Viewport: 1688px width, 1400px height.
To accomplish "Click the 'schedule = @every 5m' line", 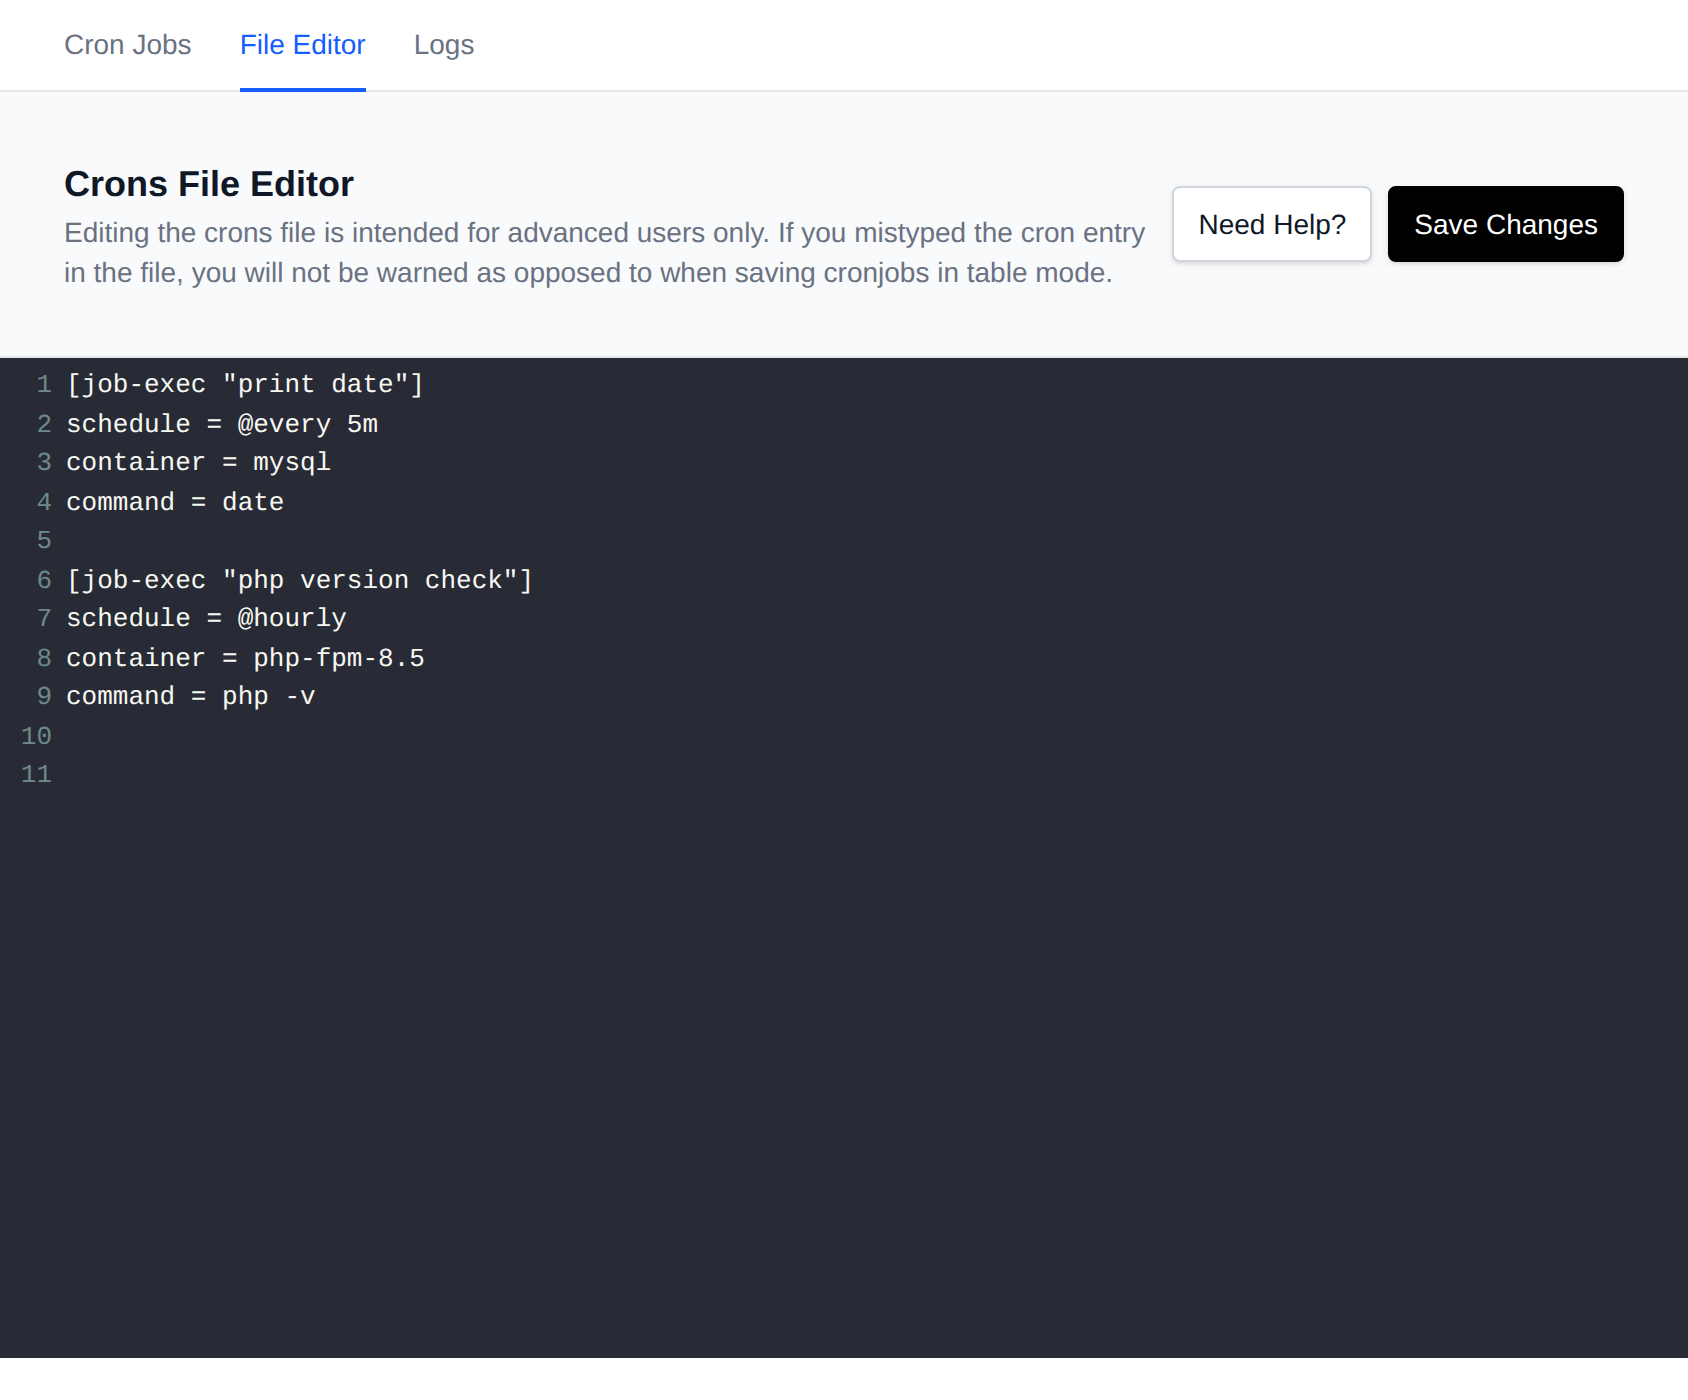I will [222, 423].
